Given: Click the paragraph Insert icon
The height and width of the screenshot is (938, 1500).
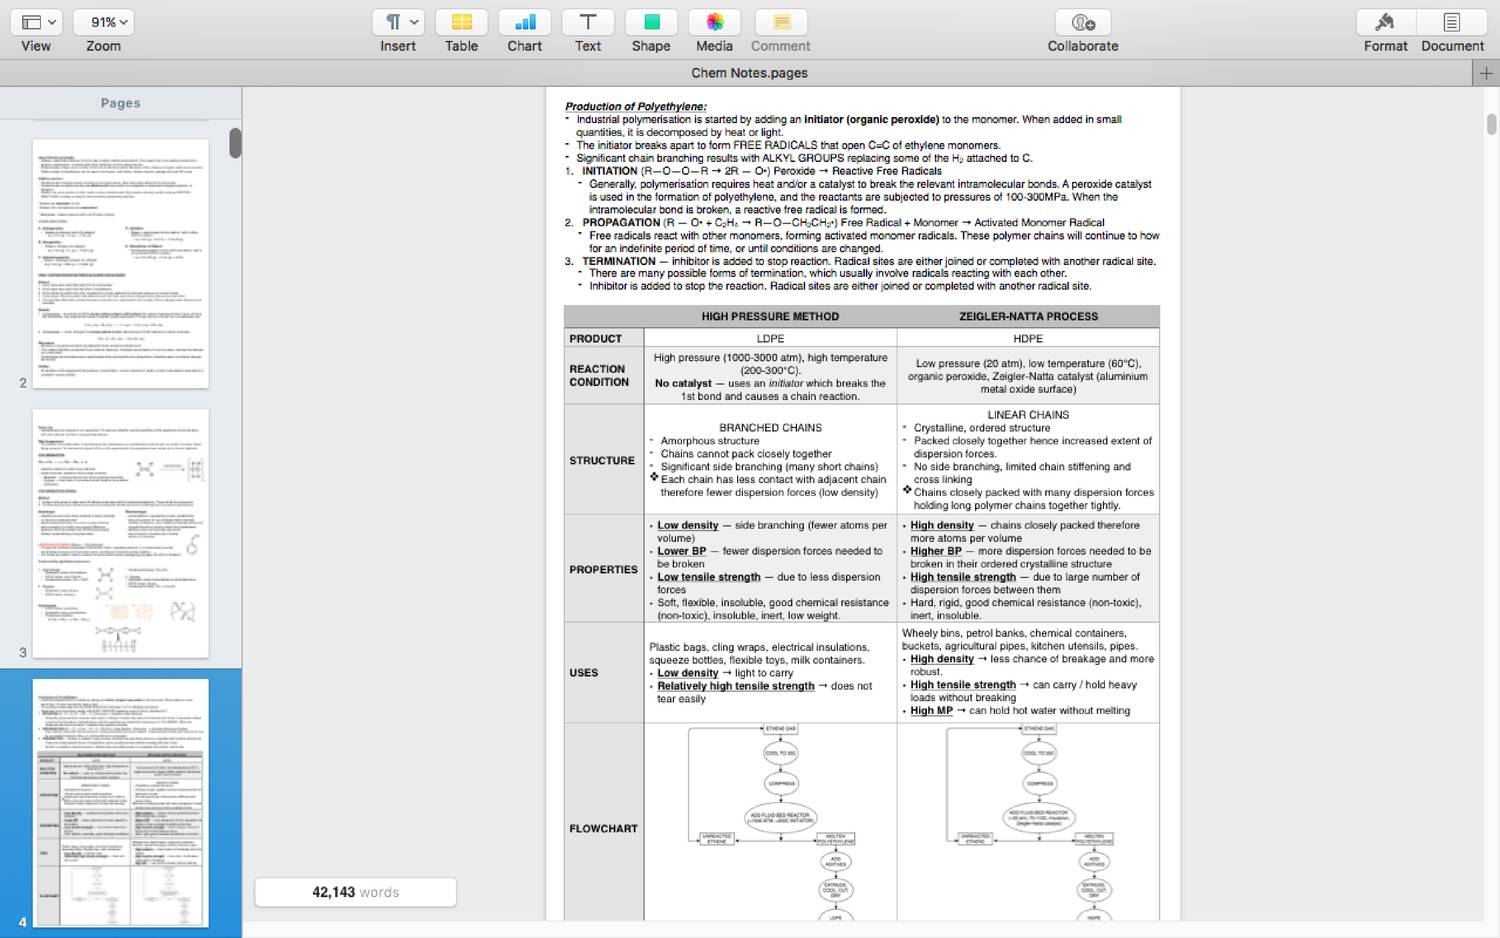Looking at the screenshot, I should tap(391, 22).
